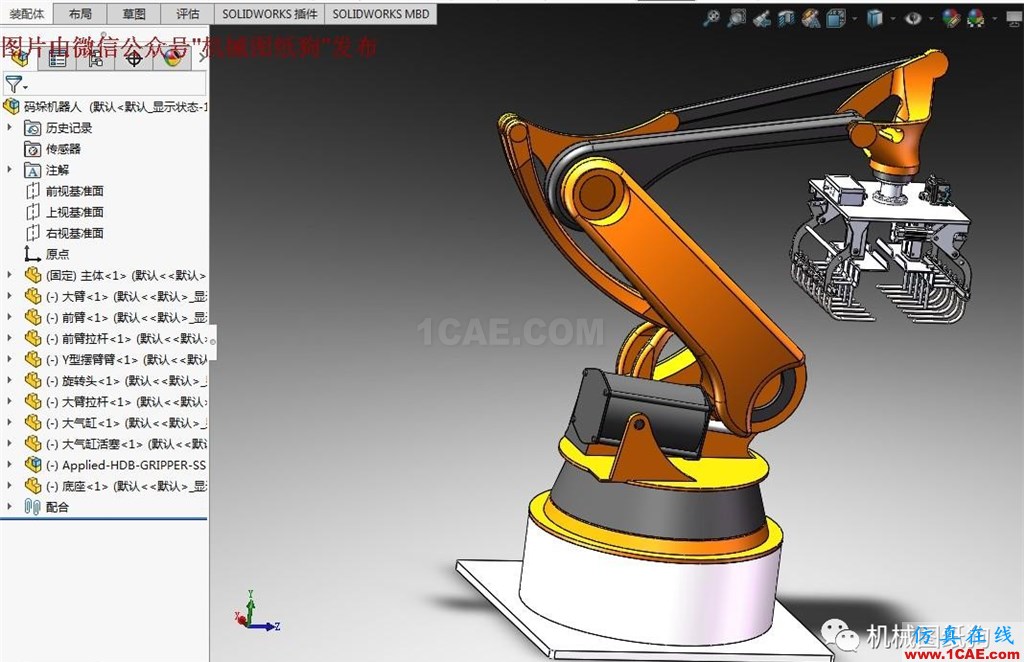Expand the 旋转头<1> component arrow

[x=9, y=380]
